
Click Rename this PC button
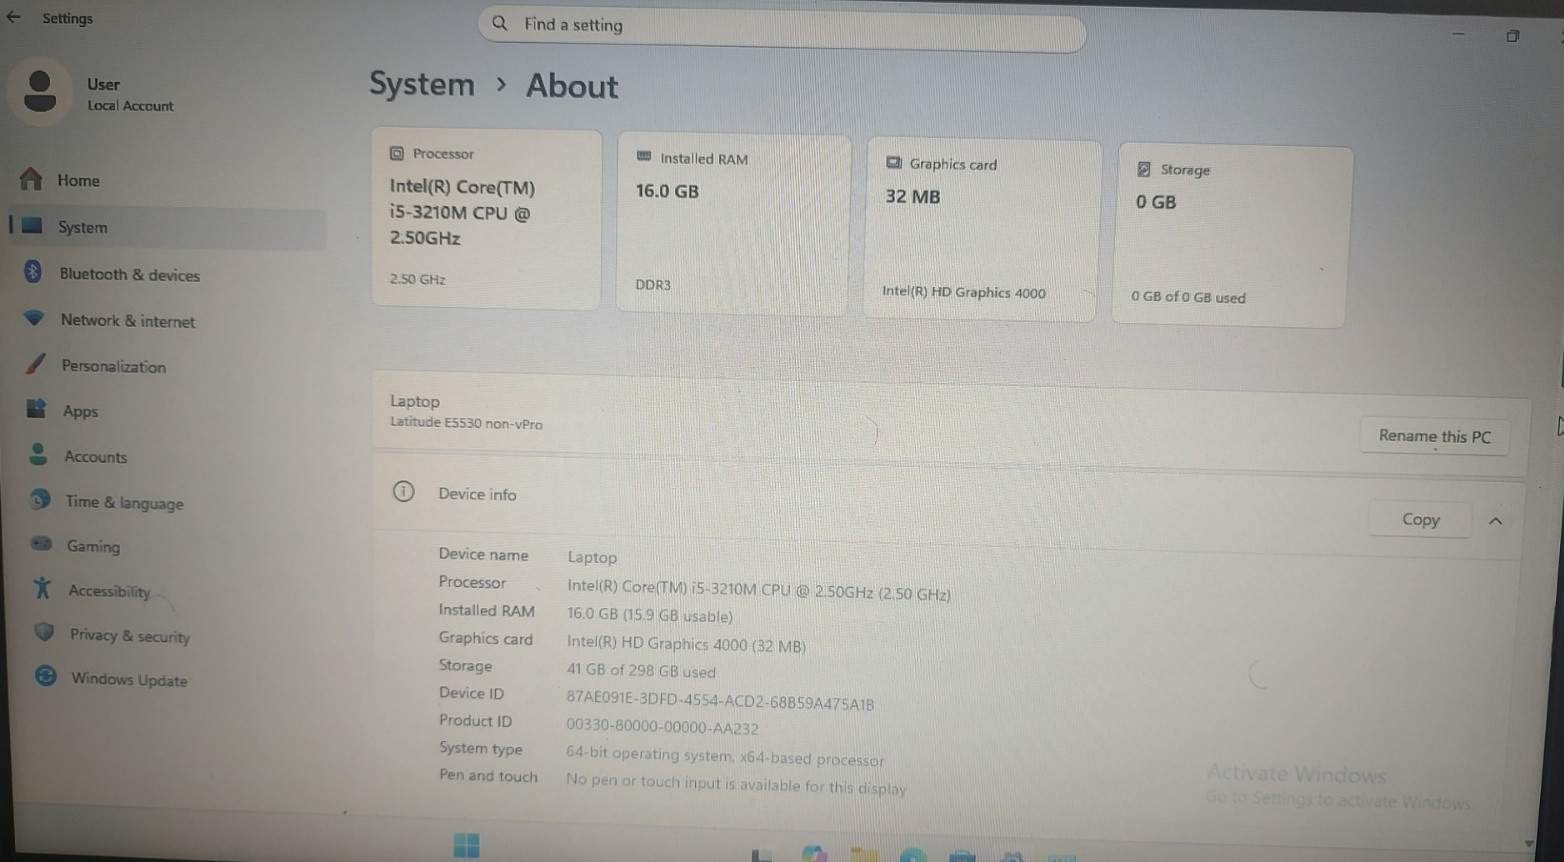(1434, 436)
